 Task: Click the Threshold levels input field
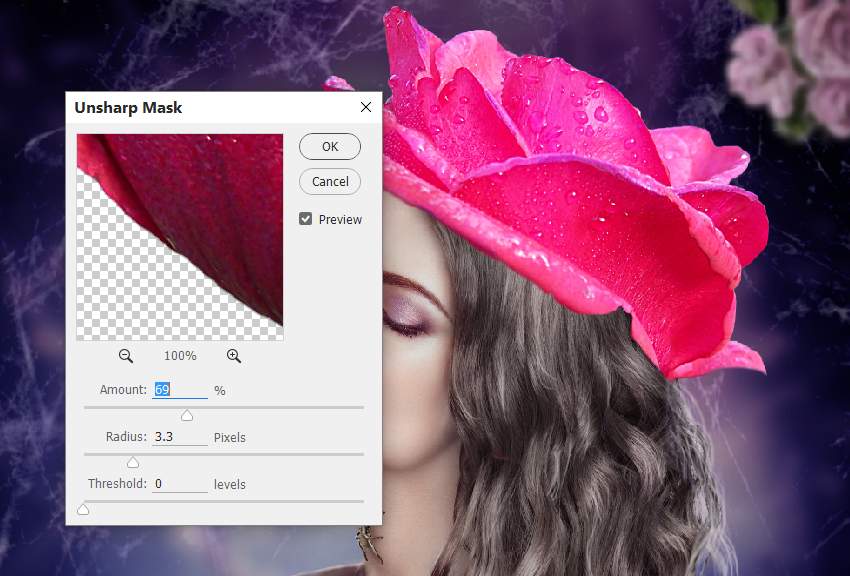pyautogui.click(x=180, y=484)
